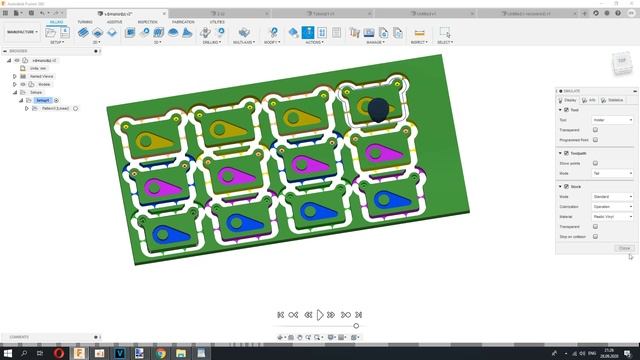Click the Save icon in title bar
The image size is (640, 360).
tap(31, 13)
